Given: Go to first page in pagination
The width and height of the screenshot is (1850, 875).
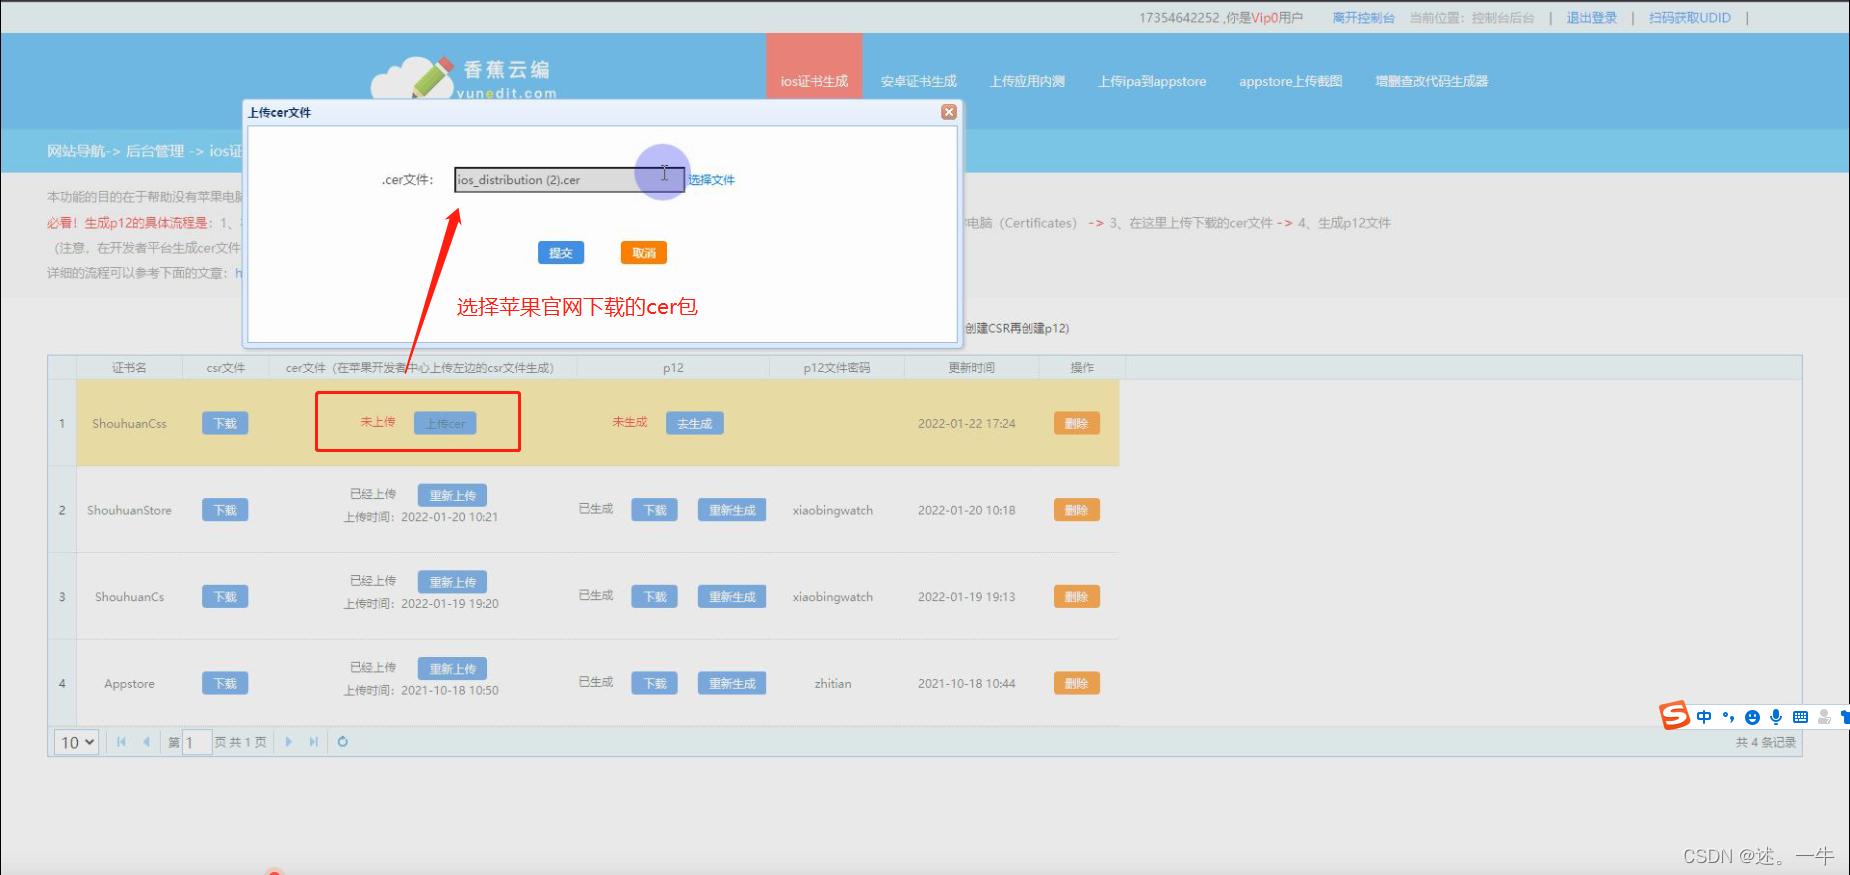Looking at the screenshot, I should coord(121,742).
